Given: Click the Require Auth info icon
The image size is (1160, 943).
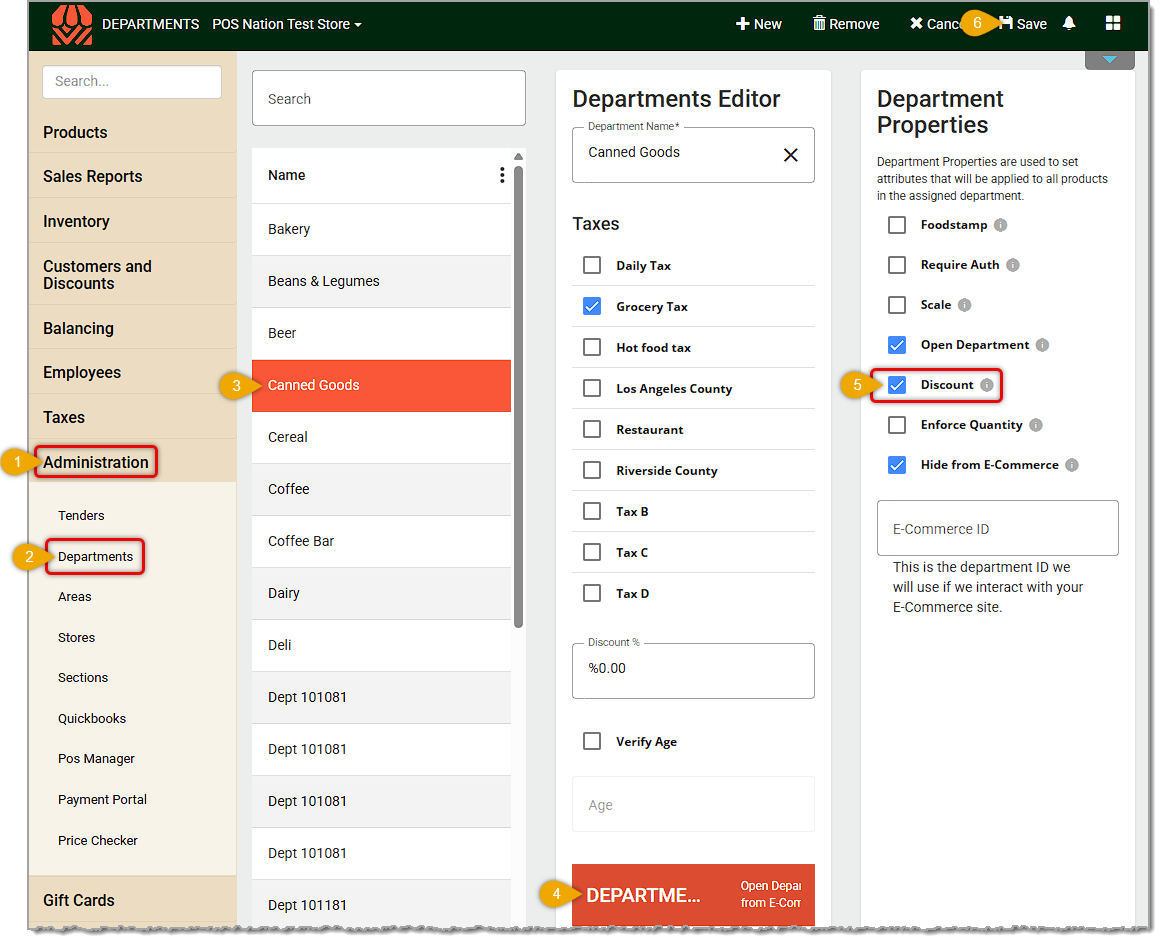Looking at the screenshot, I should [1013, 265].
